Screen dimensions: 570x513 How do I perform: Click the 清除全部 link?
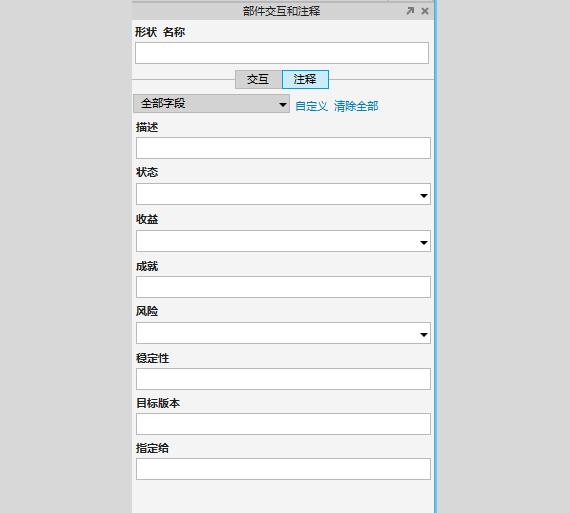tap(356, 106)
